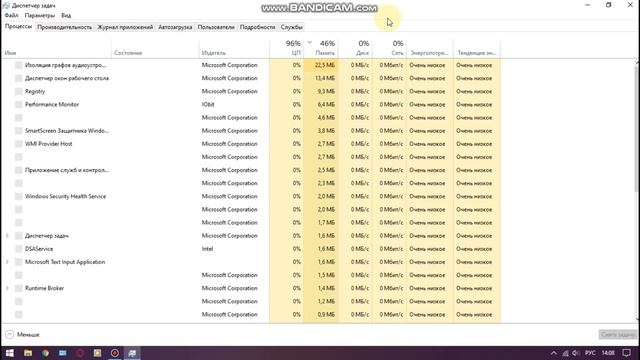Expand the Runtime Broker process group
The height and width of the screenshot is (360, 640).
click(7, 288)
